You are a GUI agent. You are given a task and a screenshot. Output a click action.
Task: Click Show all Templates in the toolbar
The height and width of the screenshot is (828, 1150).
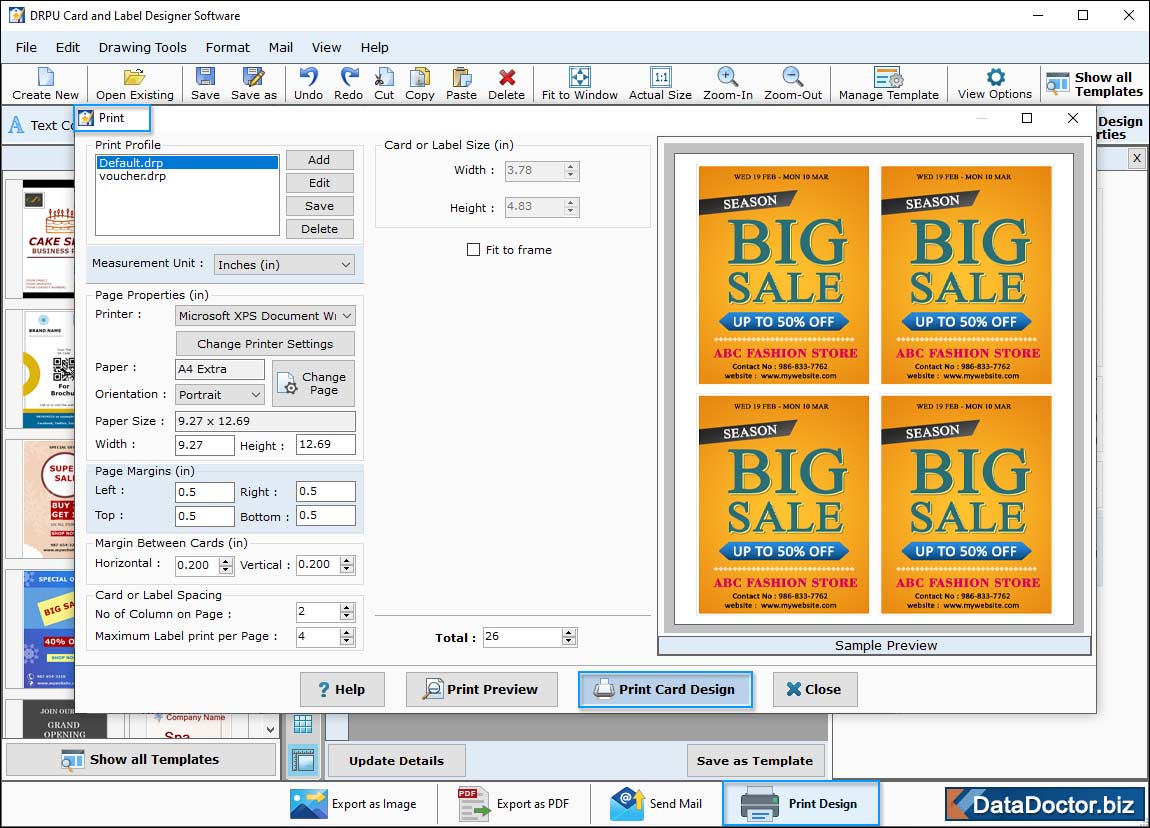(1094, 84)
